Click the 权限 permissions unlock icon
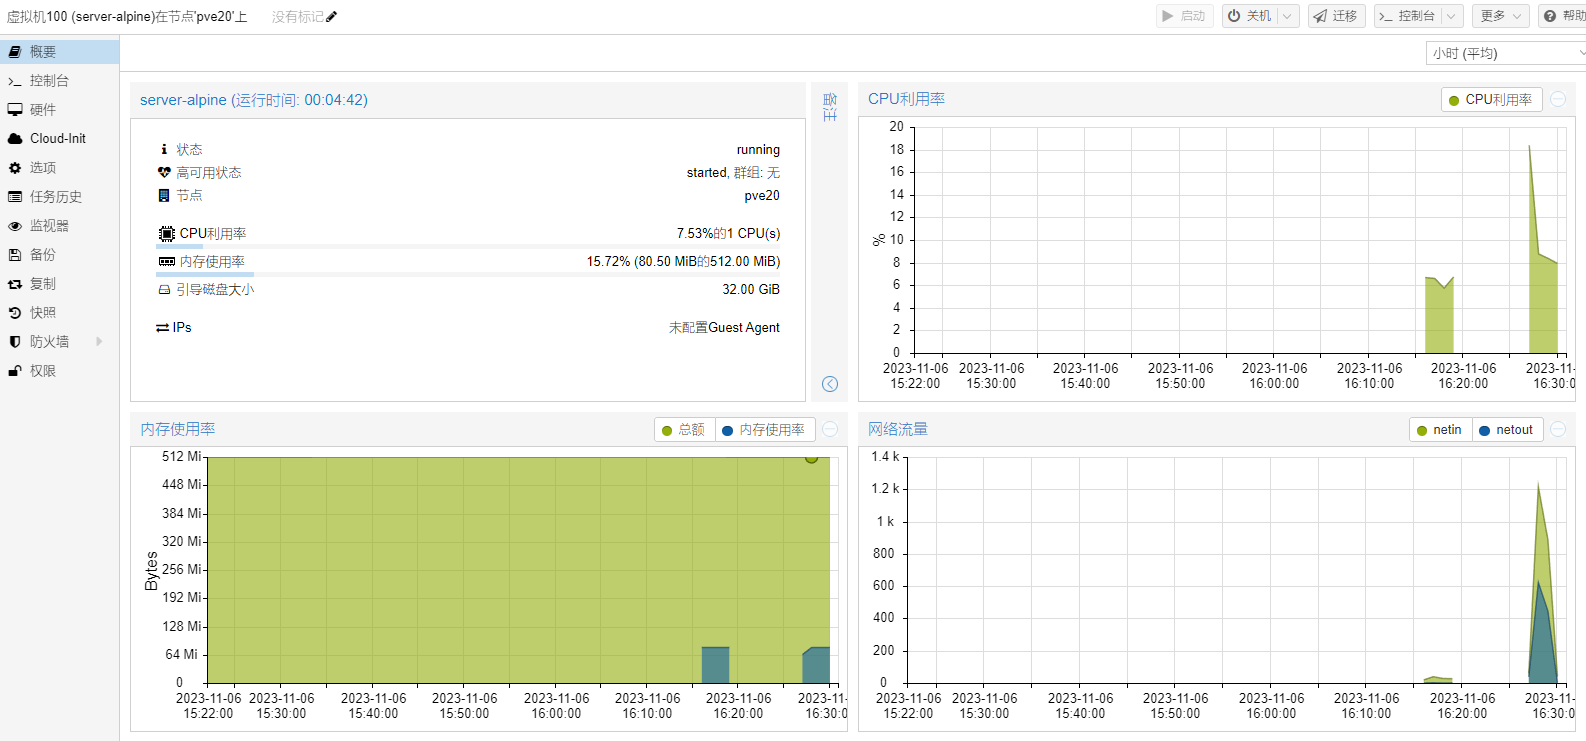Screen dimensions: 1586x741 point(15,371)
